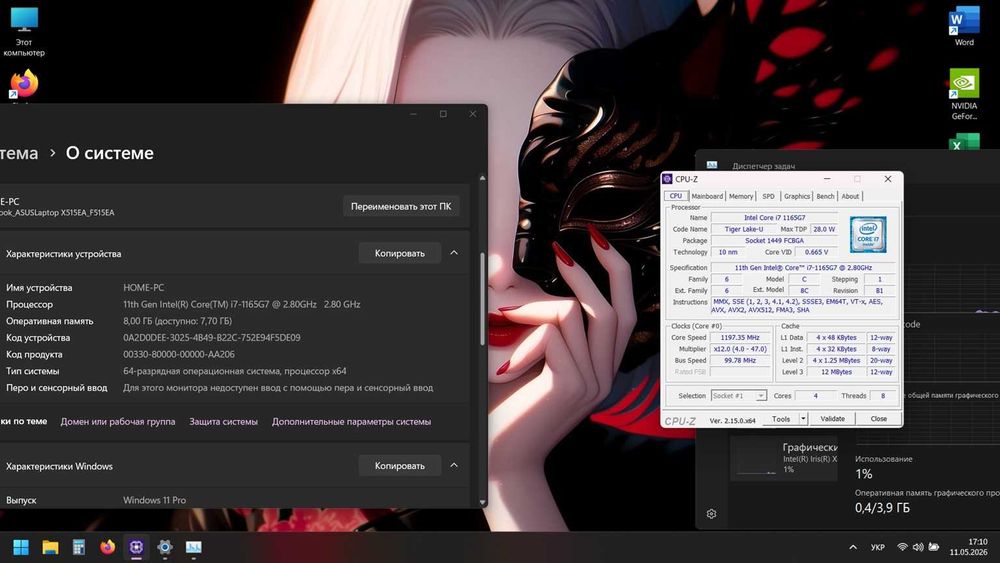
Task: Copy device specs with Копировать button
Action: click(x=399, y=253)
